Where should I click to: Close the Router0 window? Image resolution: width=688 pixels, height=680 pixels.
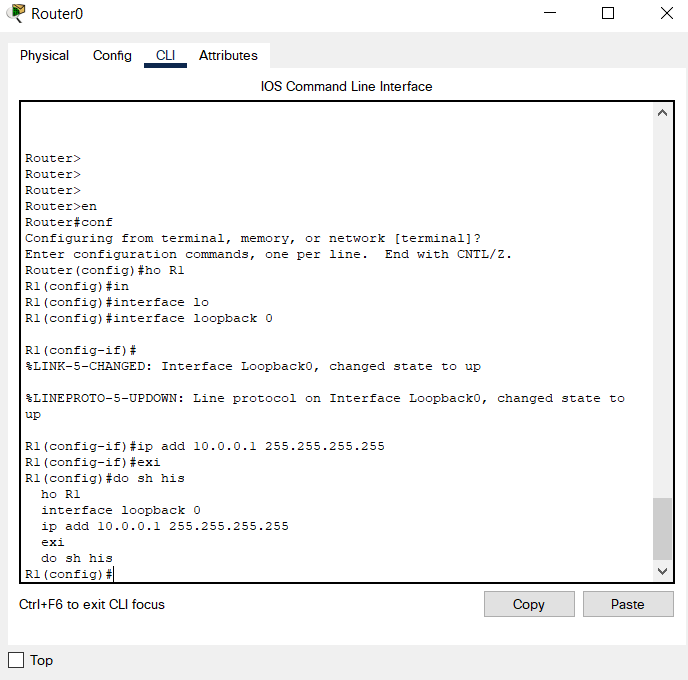point(666,13)
